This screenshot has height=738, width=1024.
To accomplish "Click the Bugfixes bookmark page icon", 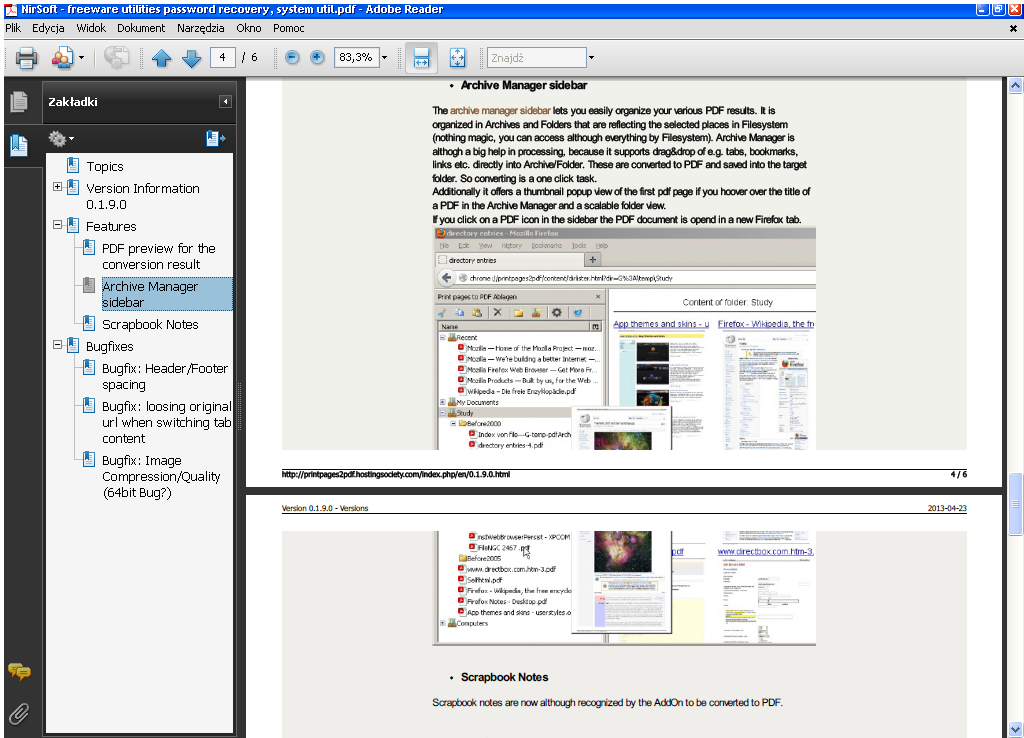I will coord(73,345).
